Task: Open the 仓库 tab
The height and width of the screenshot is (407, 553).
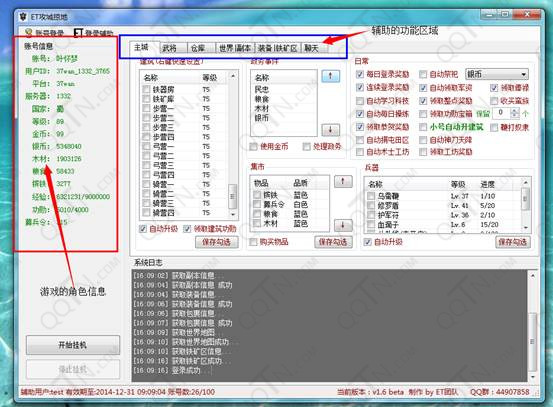Action: (x=198, y=48)
